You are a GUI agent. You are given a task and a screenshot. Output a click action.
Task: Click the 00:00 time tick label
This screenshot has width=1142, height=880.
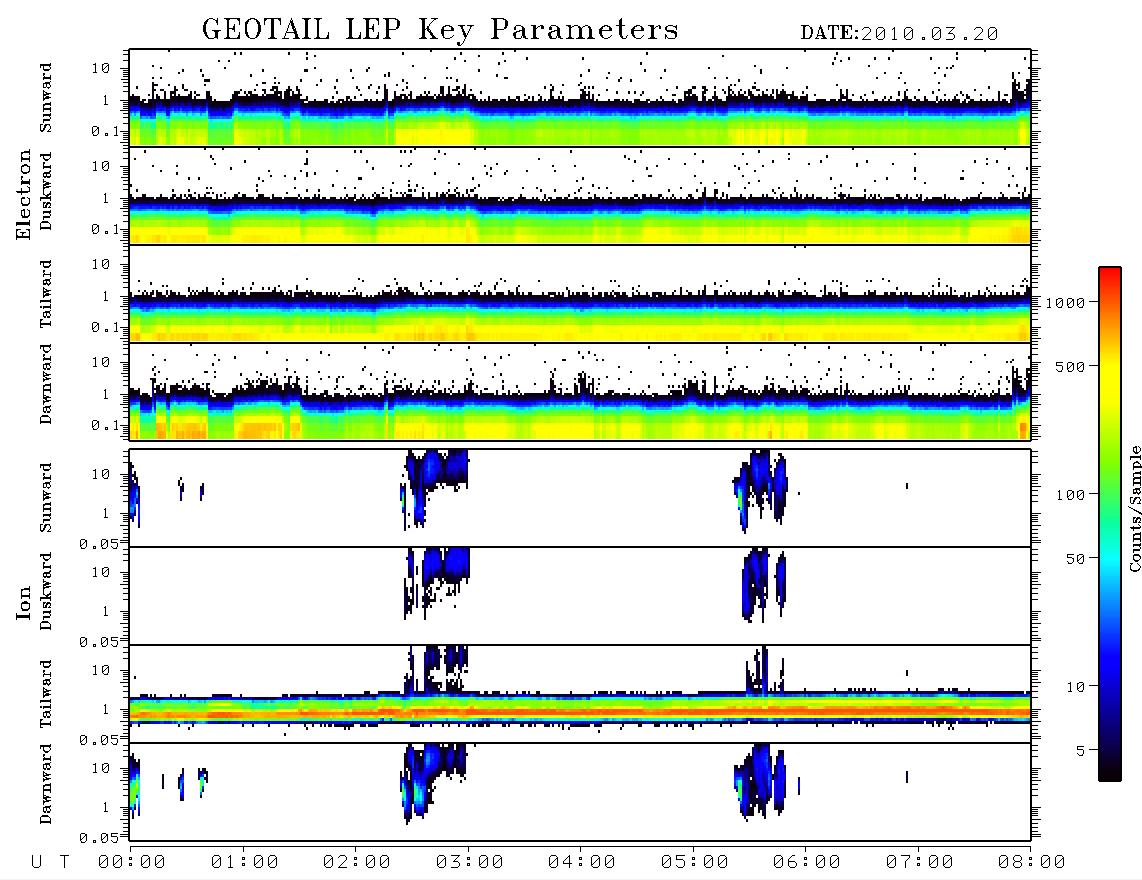pyautogui.click(x=132, y=862)
